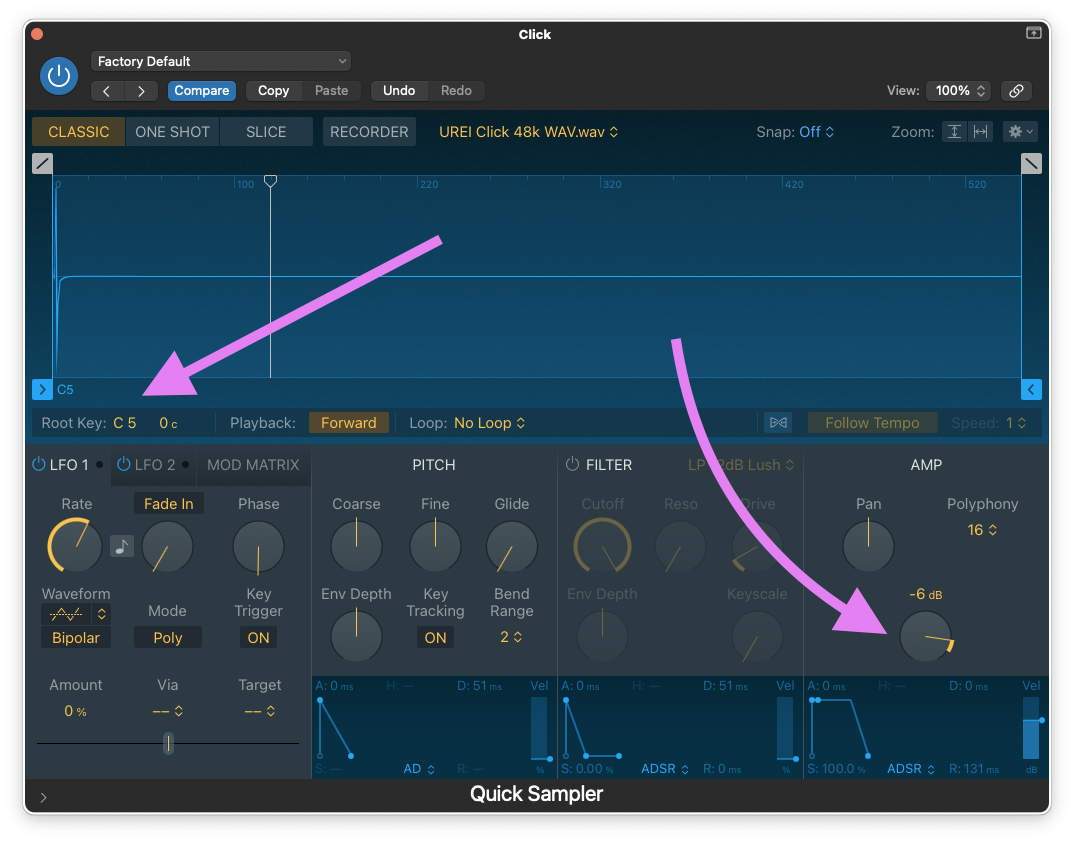
Task: Click the horizontal zoom fit icon
Action: click(x=980, y=132)
